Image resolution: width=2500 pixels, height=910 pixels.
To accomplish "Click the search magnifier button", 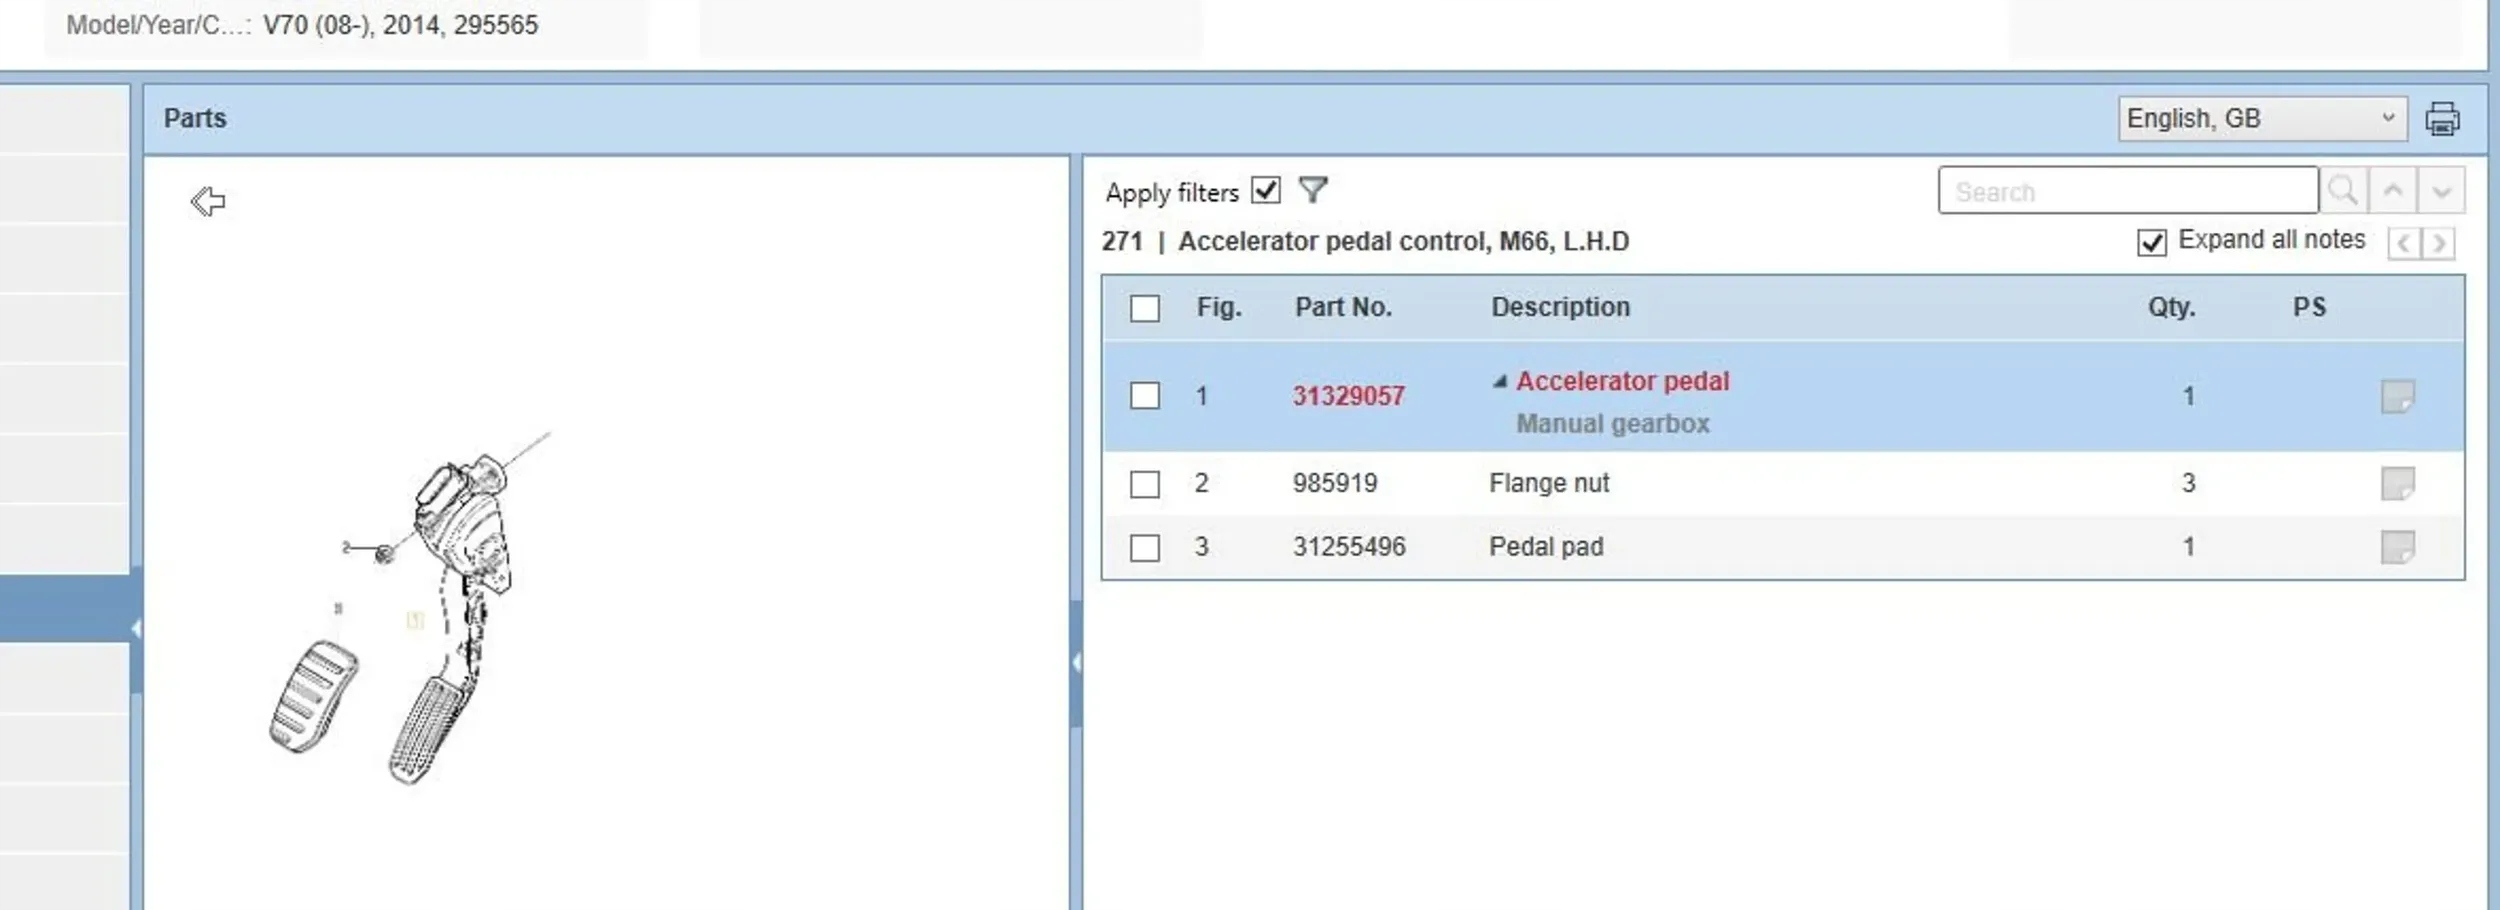I will click(2343, 190).
